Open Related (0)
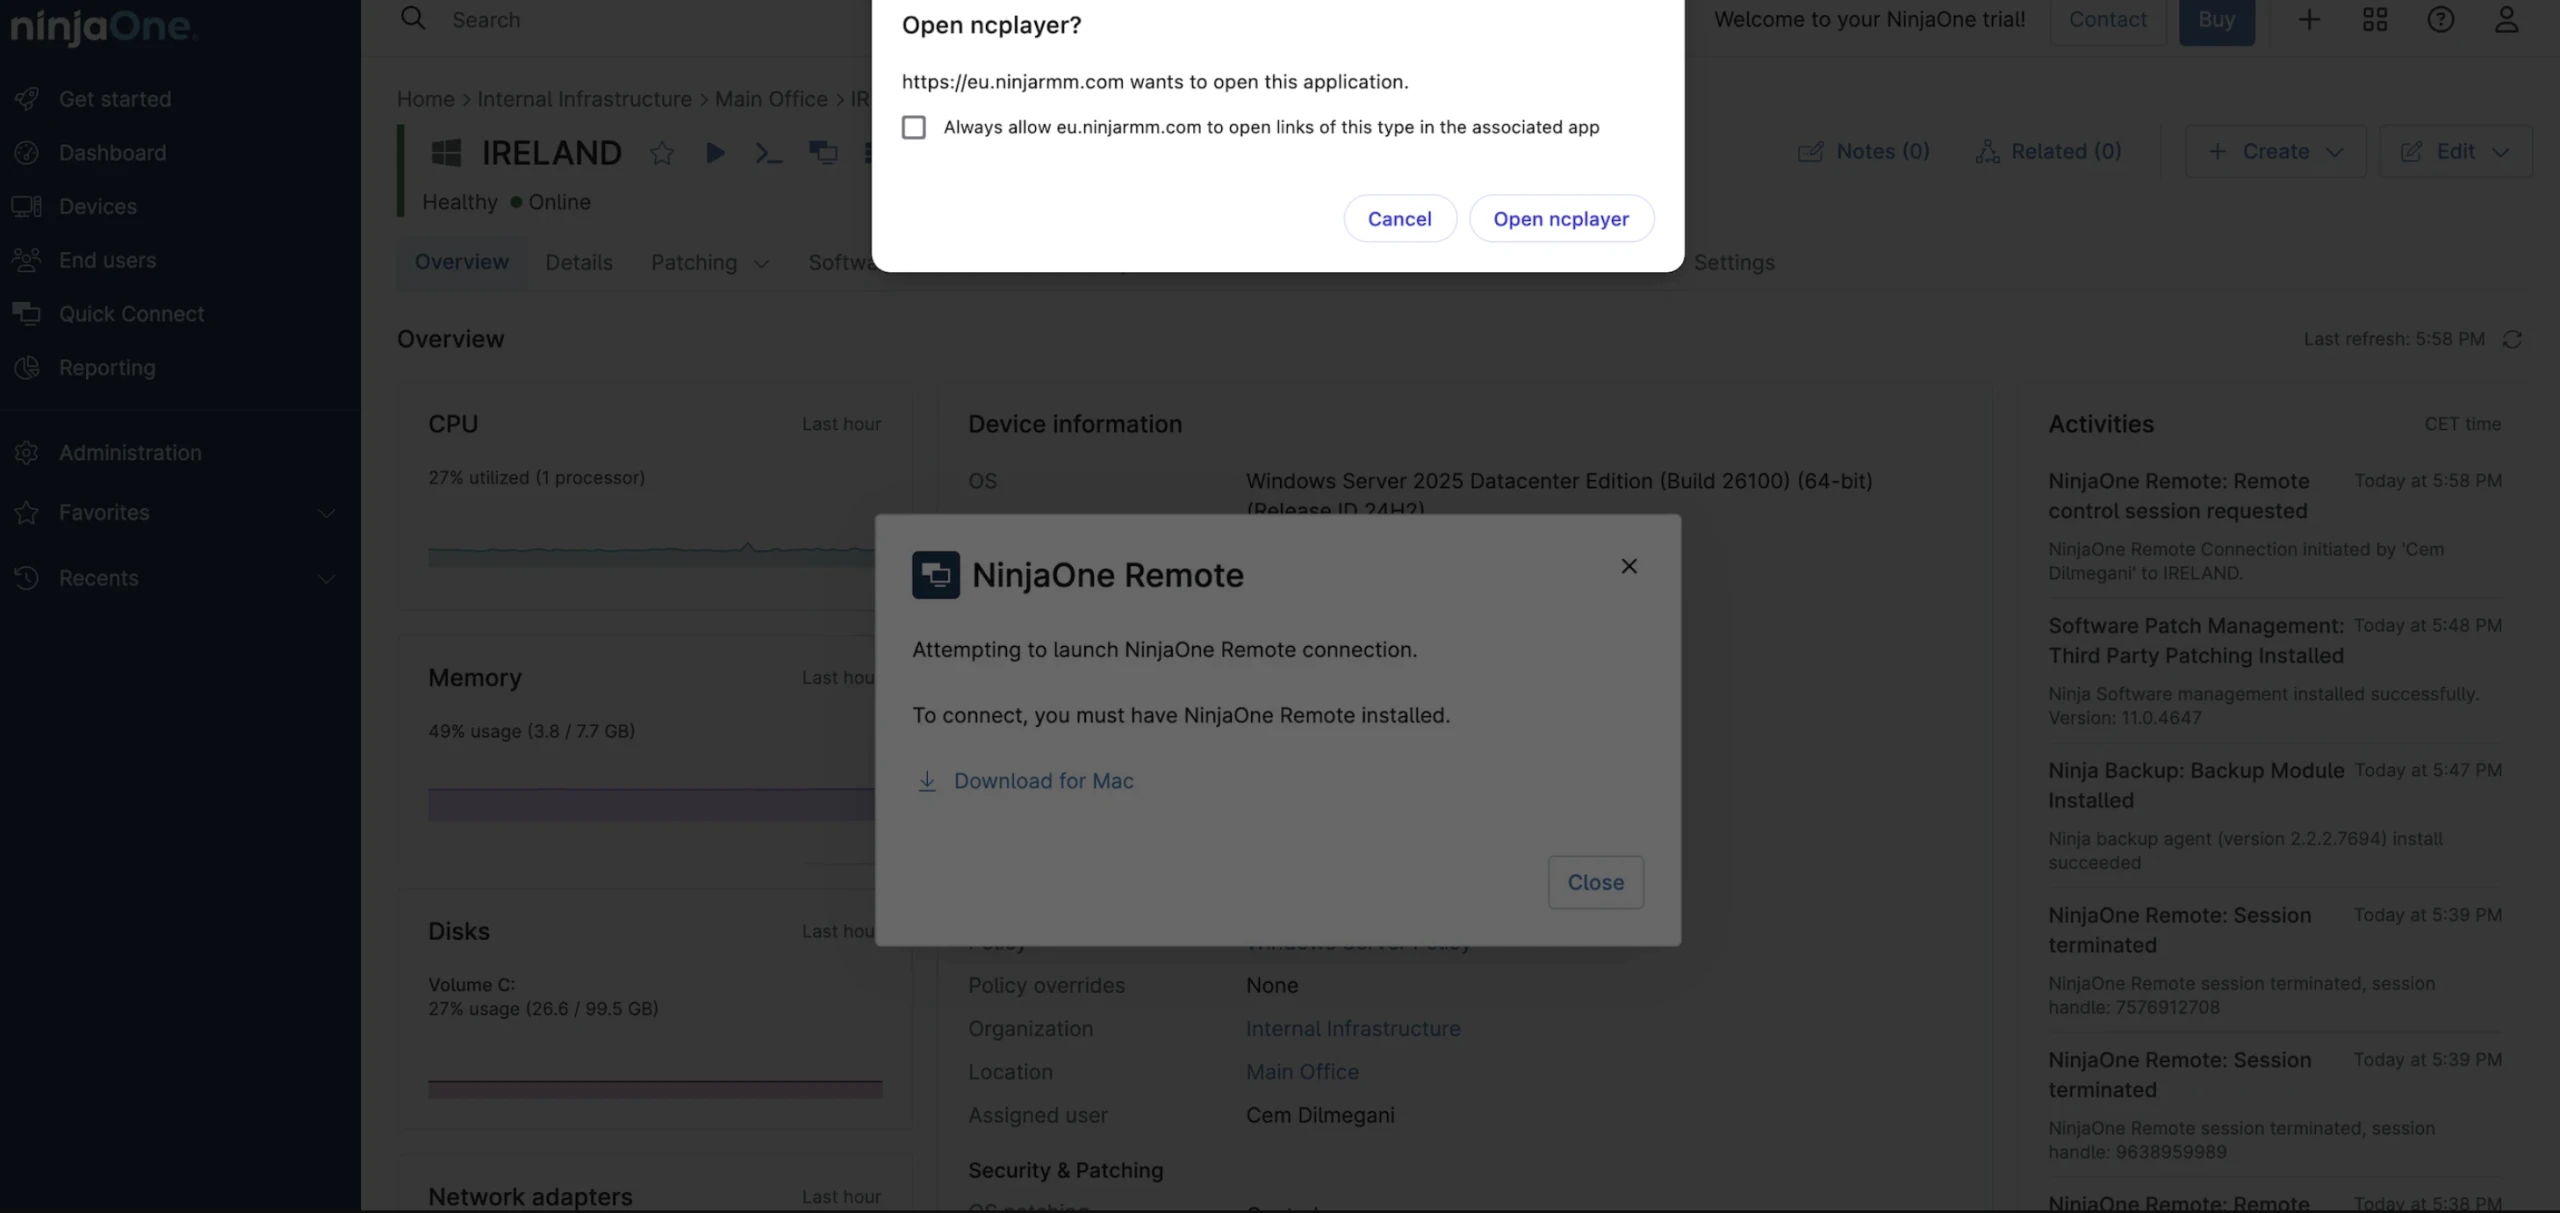The height and width of the screenshot is (1213, 2560). 2048,151
